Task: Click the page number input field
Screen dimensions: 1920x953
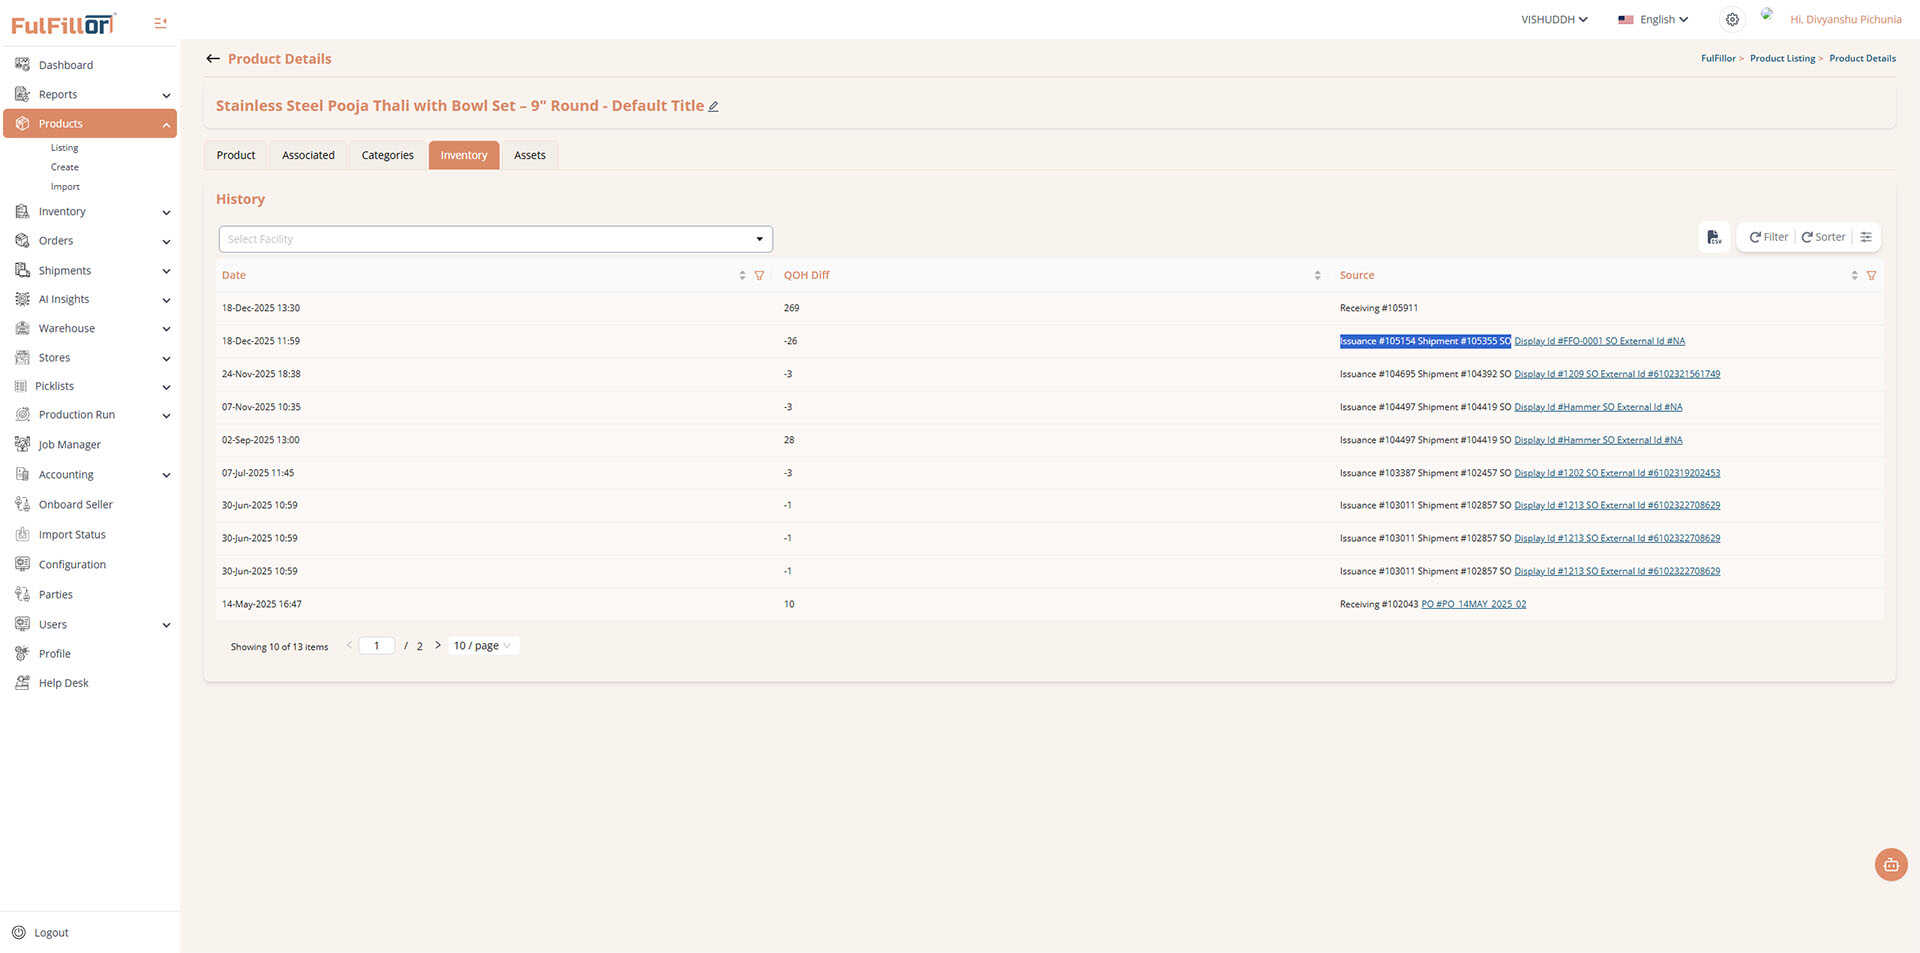Action: tap(376, 645)
